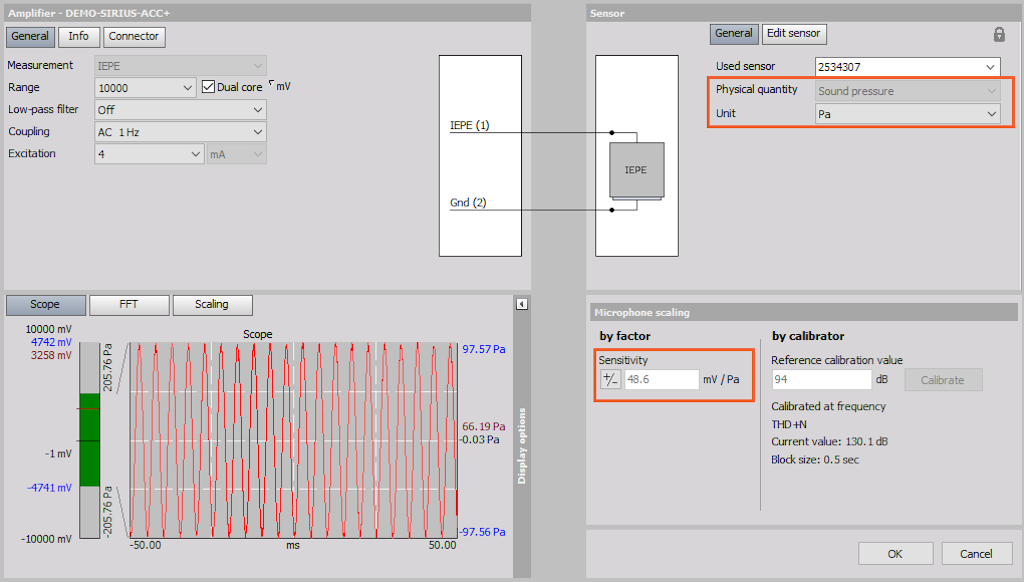This screenshot has height=582, width=1024.
Task: Click the Scope waveform graph
Action: click(293, 440)
